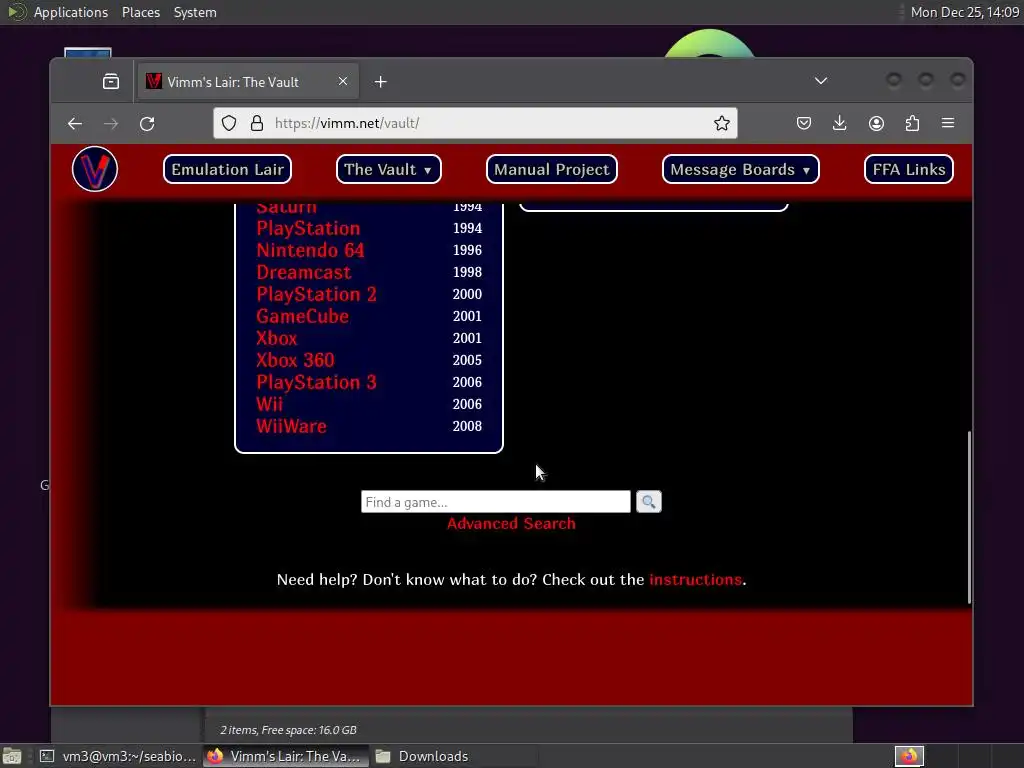Open the Emulation Lair page
This screenshot has width=1024, height=768.
click(227, 169)
